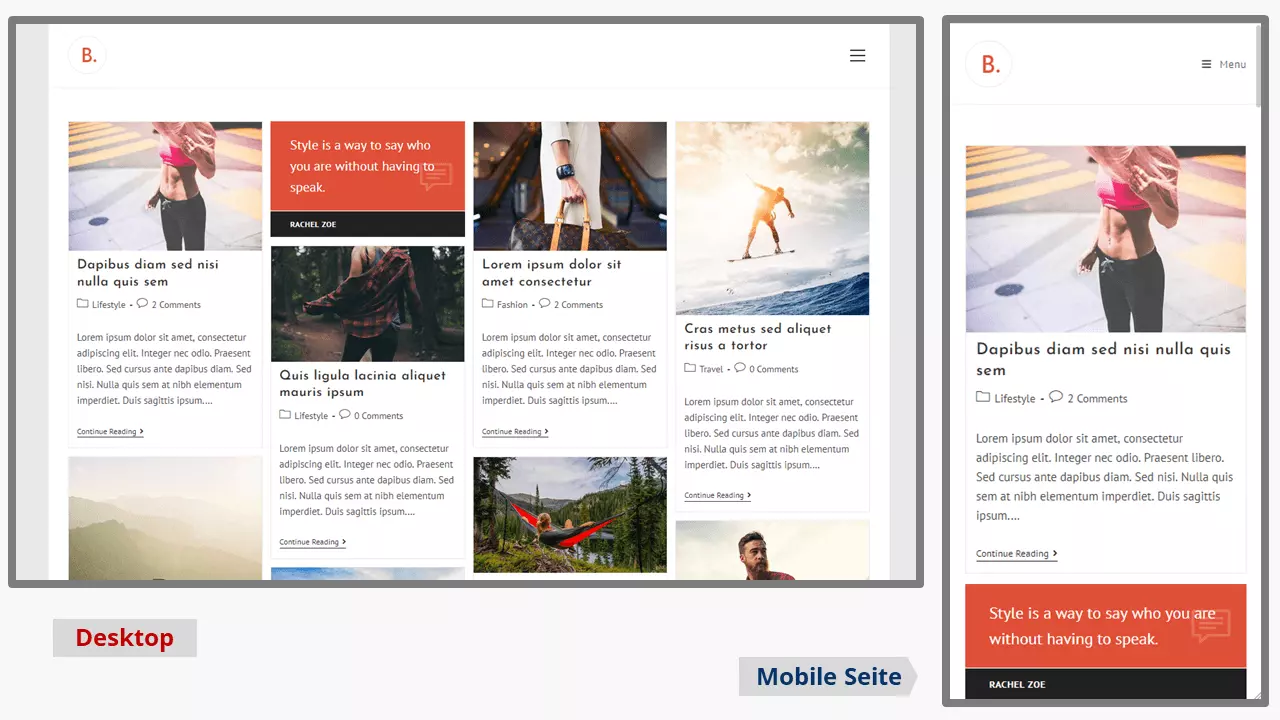
Task: Open 0 Comments link next to Travel
Action: 774,369
